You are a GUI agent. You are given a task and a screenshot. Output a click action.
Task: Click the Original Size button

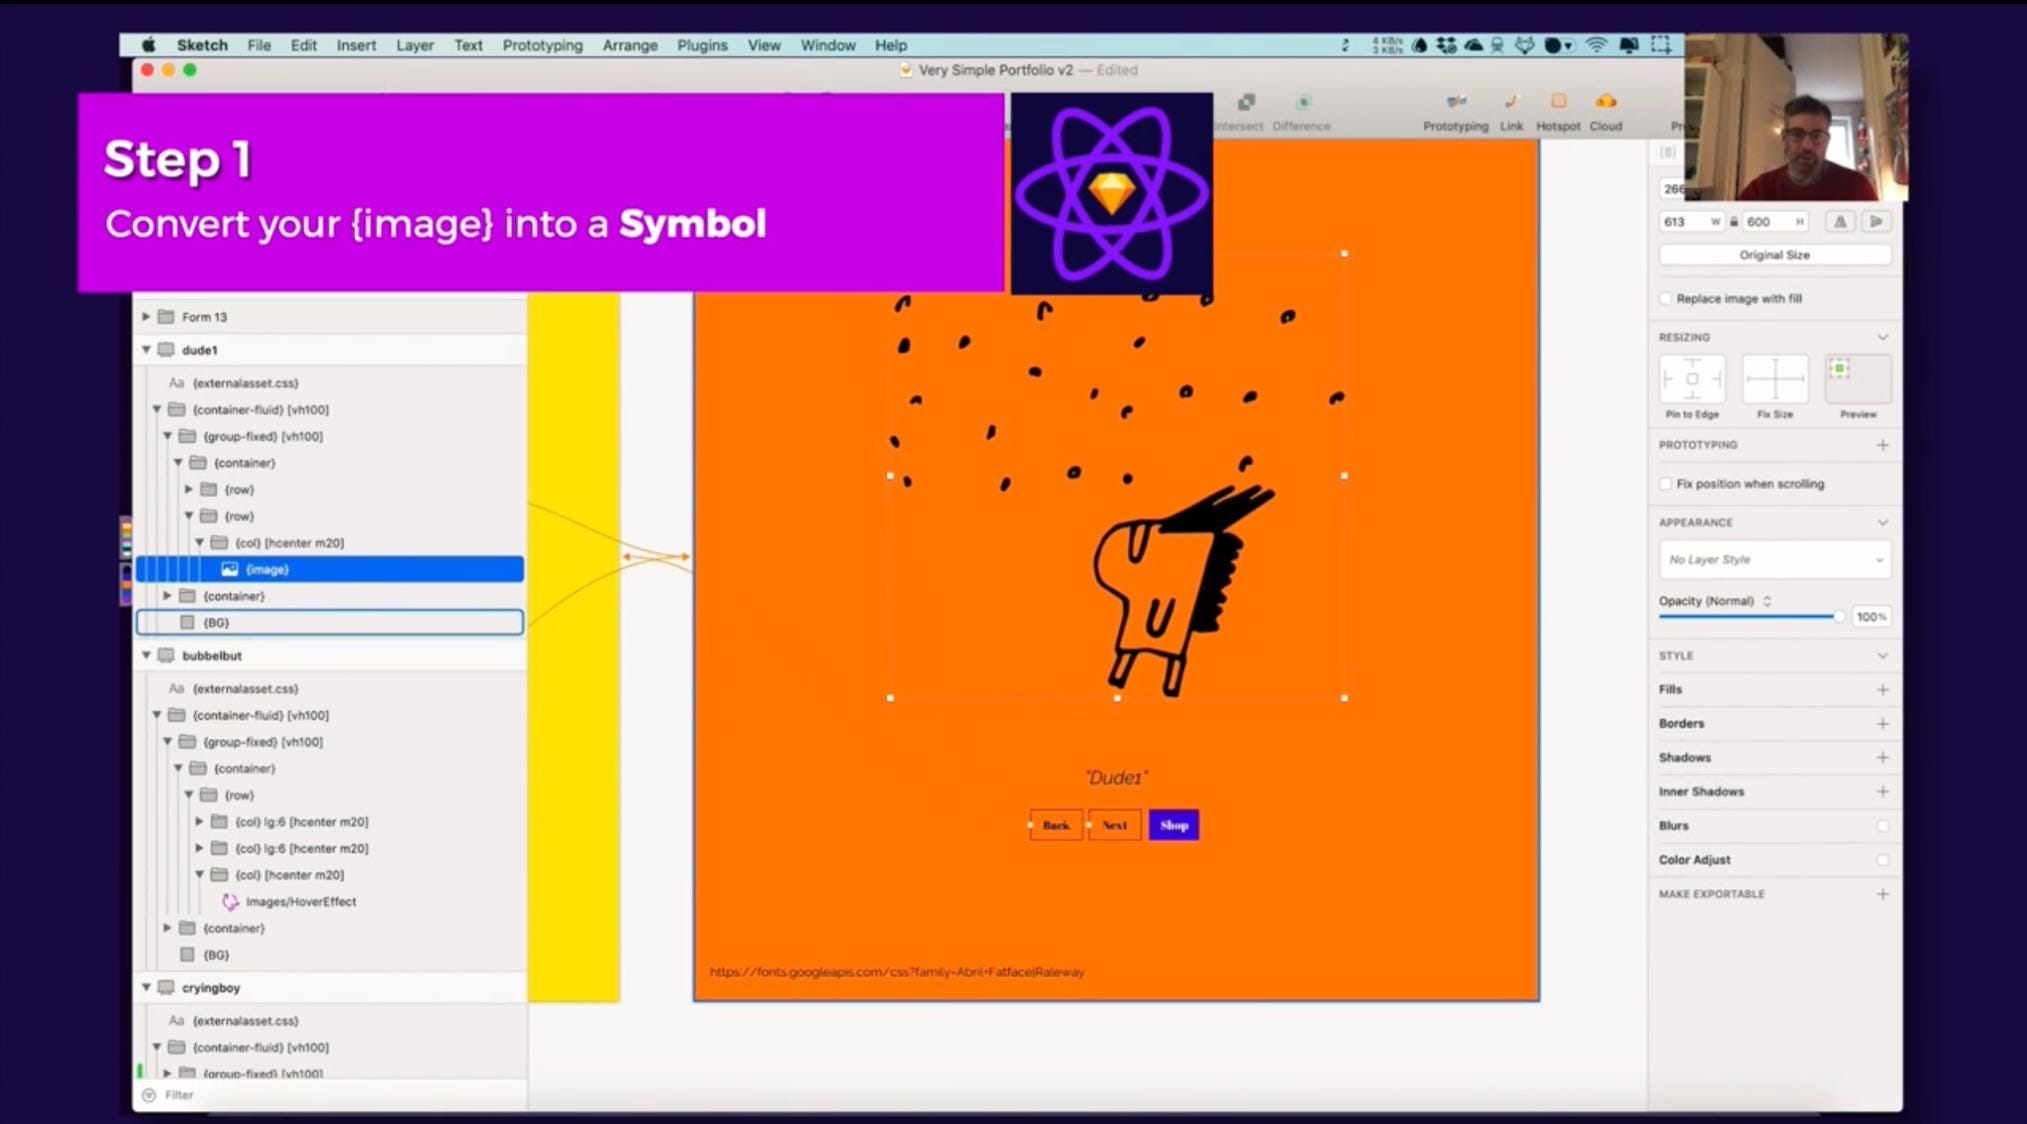pyautogui.click(x=1773, y=254)
